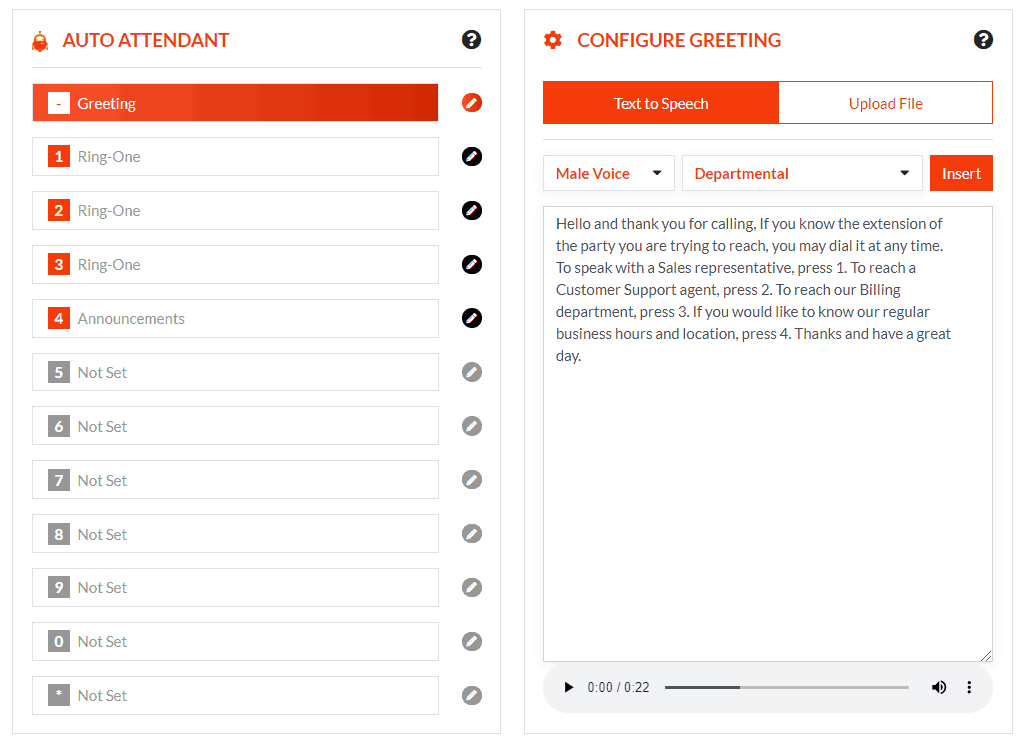Click the edit pencil beside Greeting
Viewport: 1025px width, 739px height.
(472, 103)
